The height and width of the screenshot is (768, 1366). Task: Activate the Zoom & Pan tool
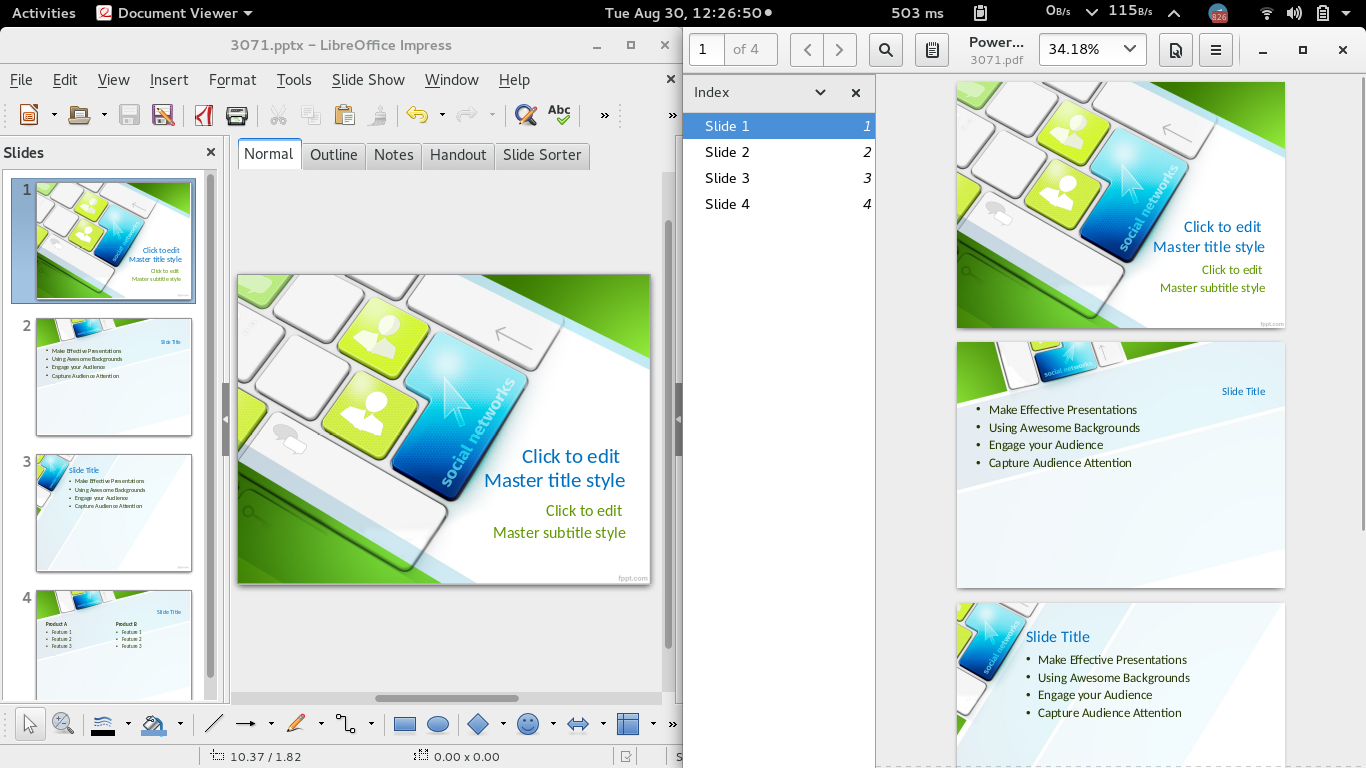[x=62, y=723]
